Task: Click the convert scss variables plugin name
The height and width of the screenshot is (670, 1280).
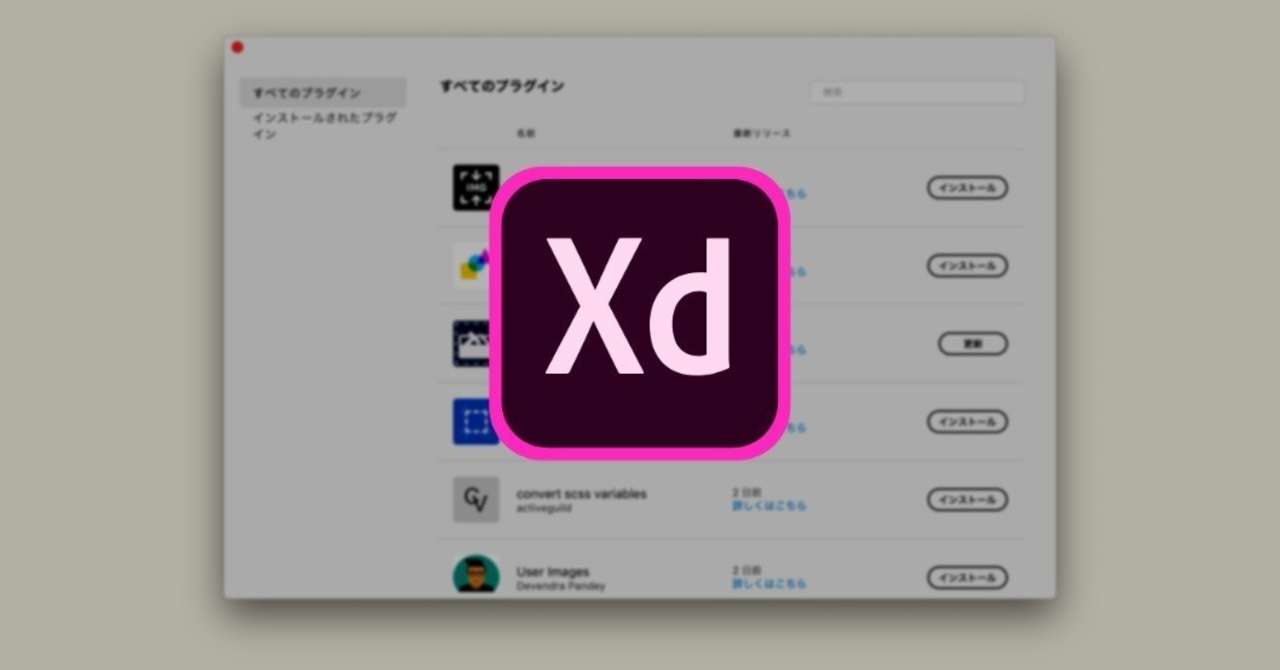Action: (581, 494)
